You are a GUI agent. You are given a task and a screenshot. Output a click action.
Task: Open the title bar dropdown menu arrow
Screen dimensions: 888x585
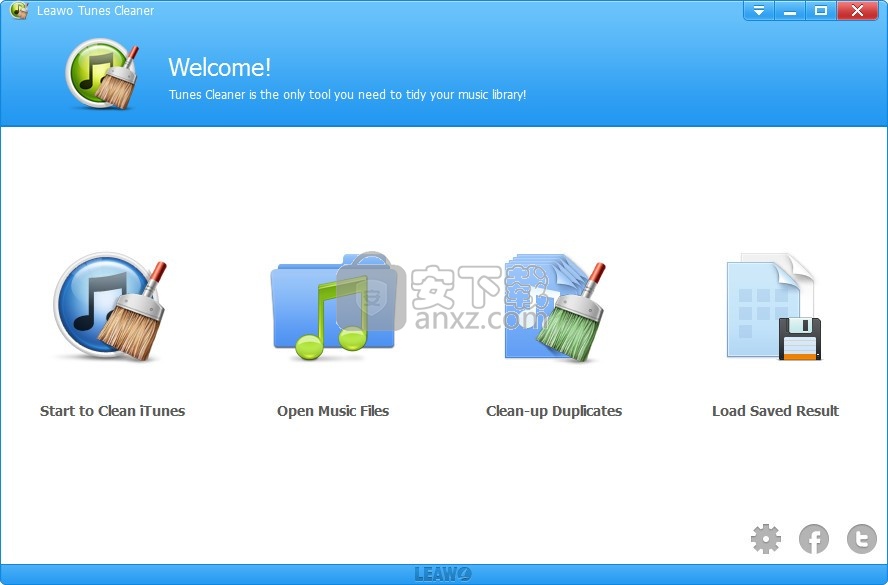[759, 11]
